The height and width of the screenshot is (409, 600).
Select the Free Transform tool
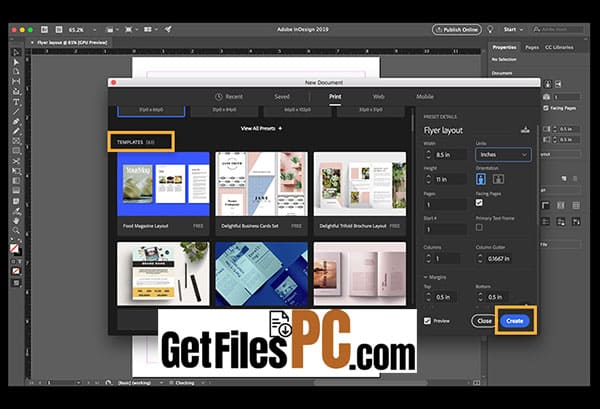16,171
